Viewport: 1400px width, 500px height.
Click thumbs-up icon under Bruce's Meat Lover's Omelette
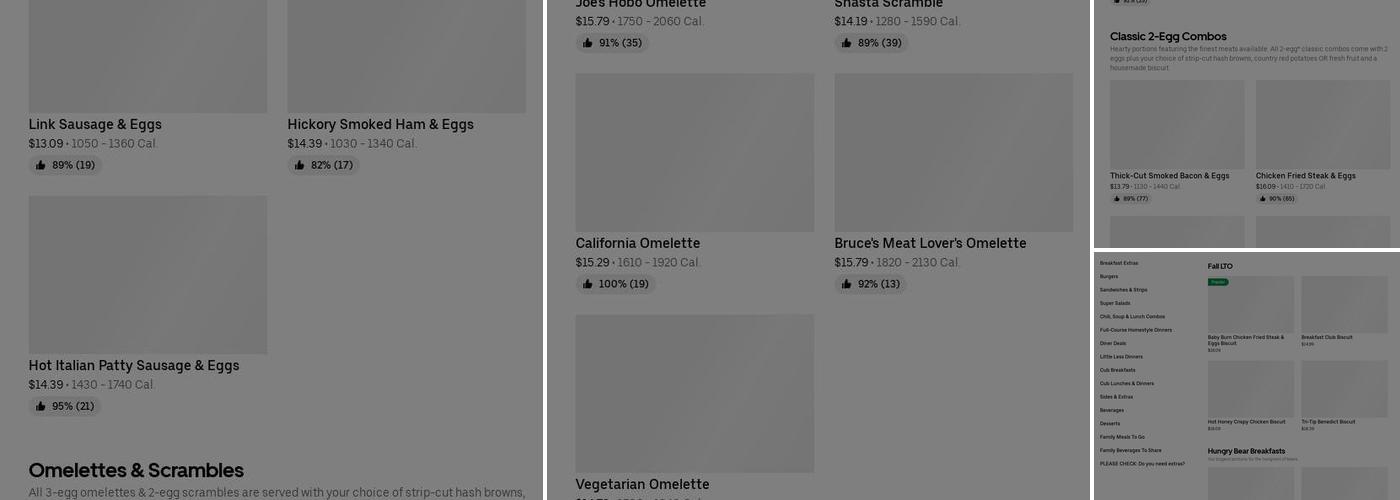[x=847, y=284]
